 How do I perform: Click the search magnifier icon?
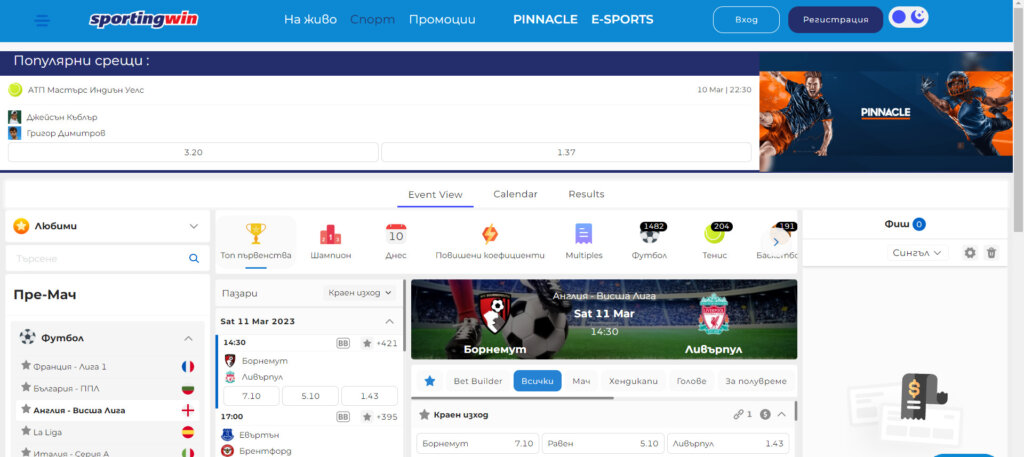pos(194,259)
